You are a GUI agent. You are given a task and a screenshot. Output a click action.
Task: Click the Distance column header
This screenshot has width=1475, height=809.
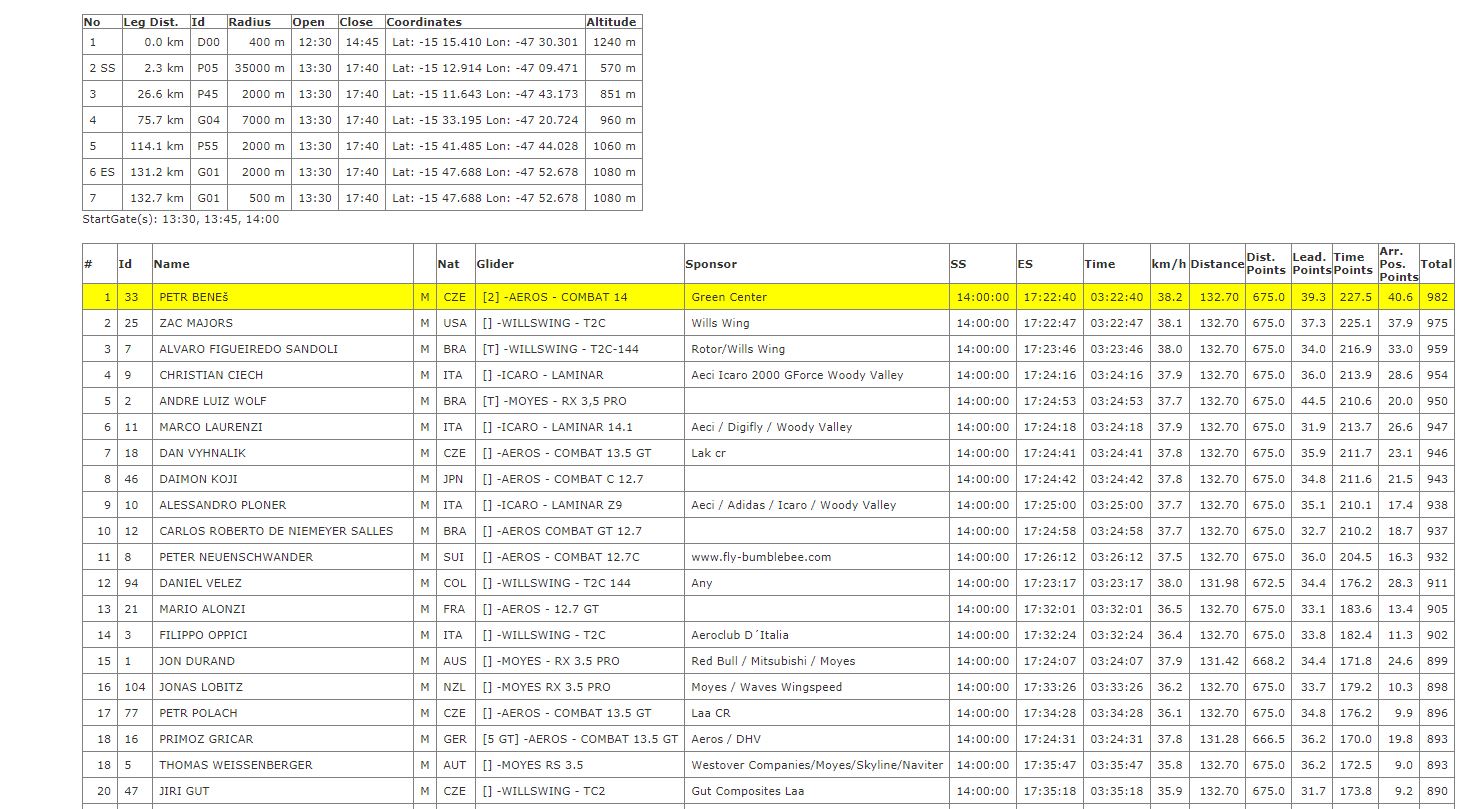1217,264
